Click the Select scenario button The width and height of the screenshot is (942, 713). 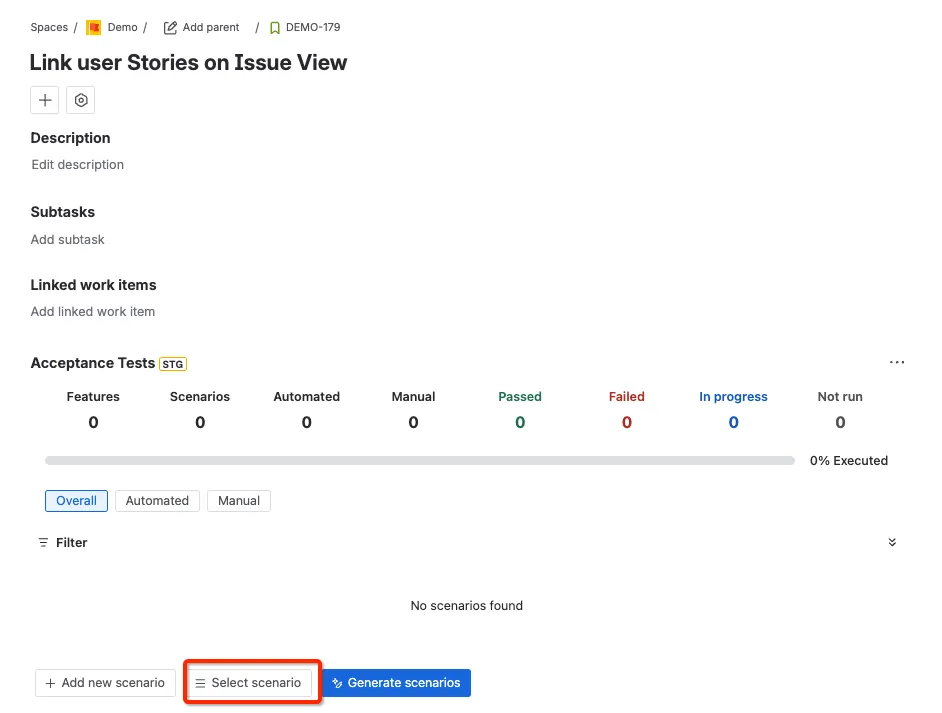point(248,683)
